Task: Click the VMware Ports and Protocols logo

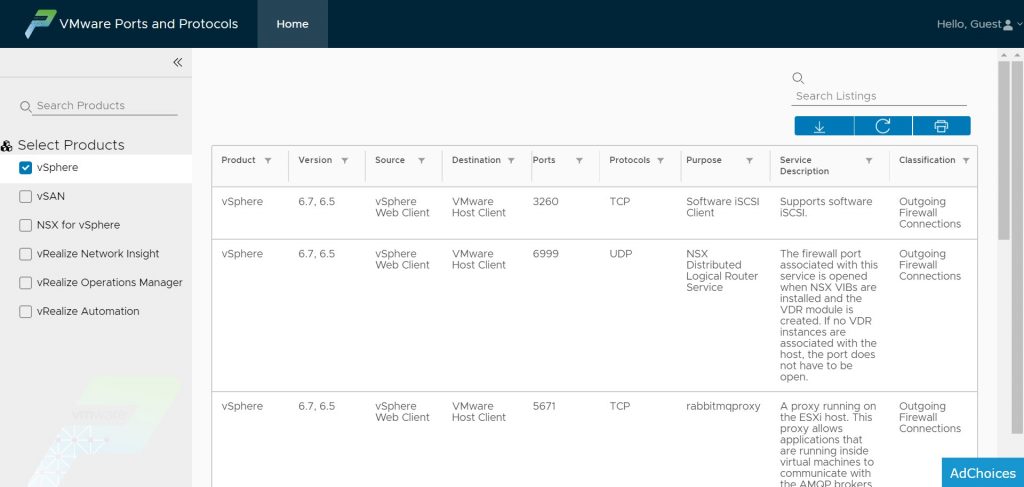Action: [40, 24]
